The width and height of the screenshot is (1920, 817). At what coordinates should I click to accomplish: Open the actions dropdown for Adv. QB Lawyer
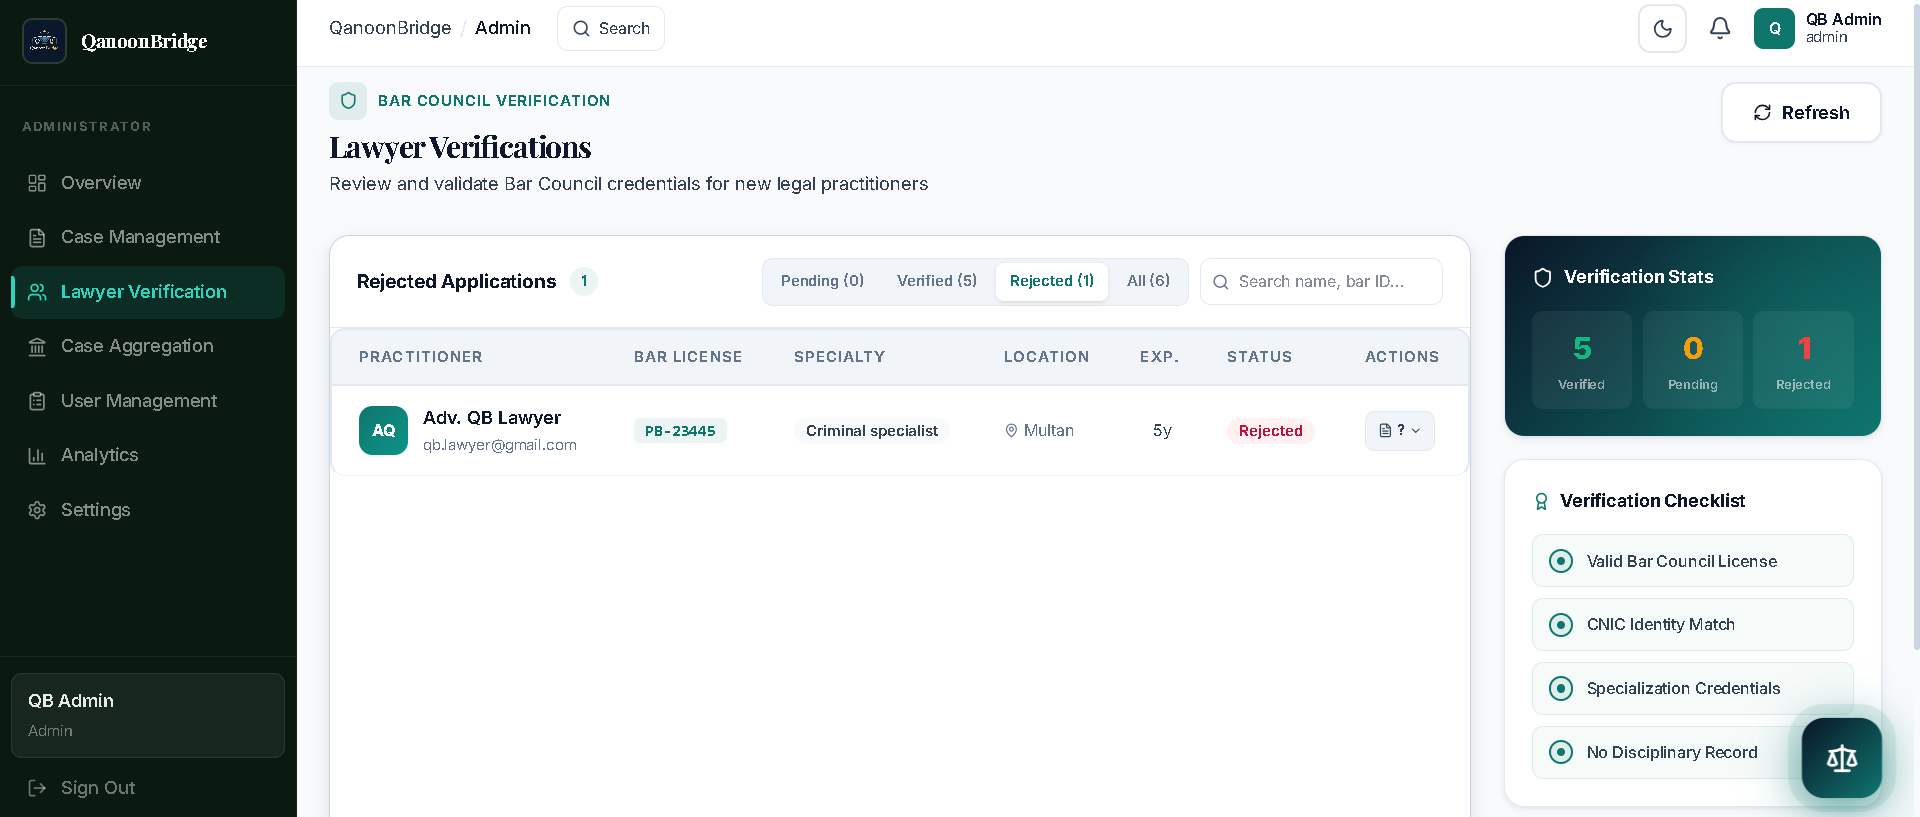[1399, 431]
